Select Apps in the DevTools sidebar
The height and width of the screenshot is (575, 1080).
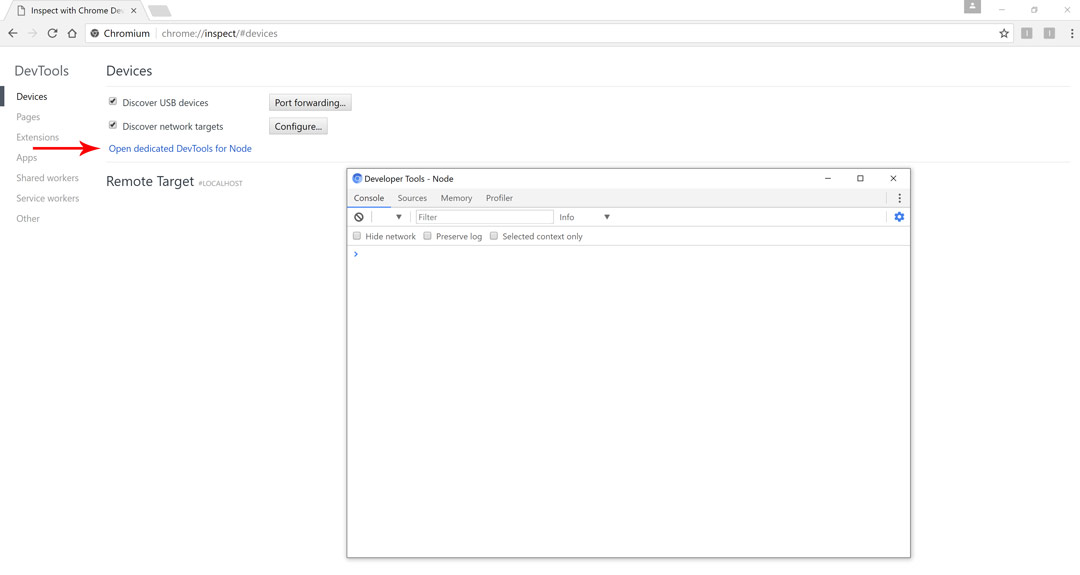click(27, 158)
